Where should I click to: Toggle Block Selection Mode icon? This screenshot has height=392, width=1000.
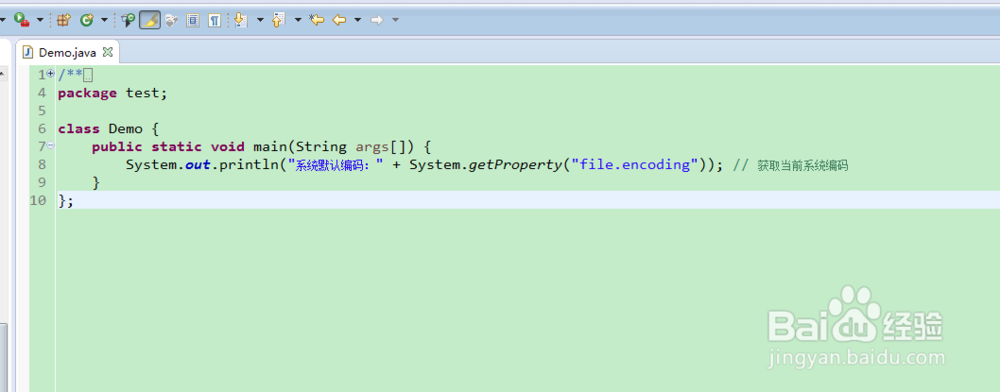pos(193,20)
